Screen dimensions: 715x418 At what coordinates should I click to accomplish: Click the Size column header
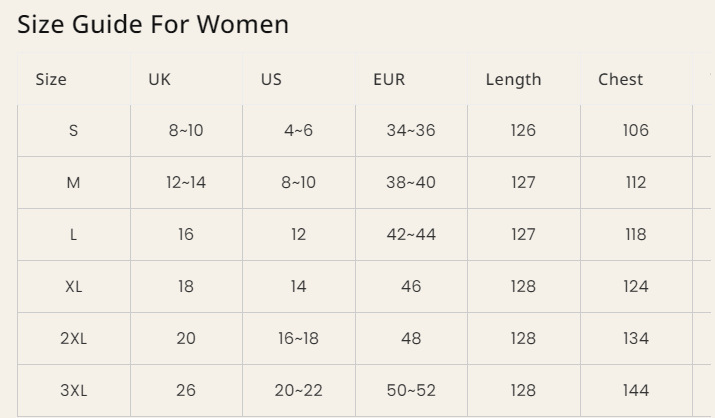click(51, 80)
